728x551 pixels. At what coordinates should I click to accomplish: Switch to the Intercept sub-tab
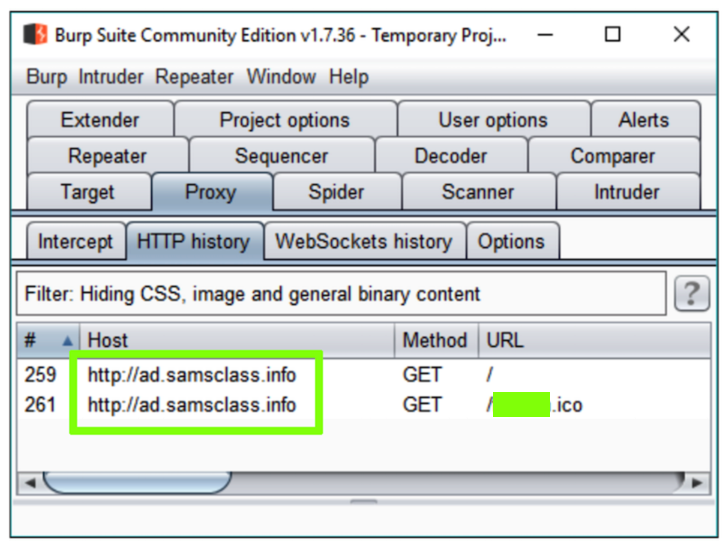[75, 242]
